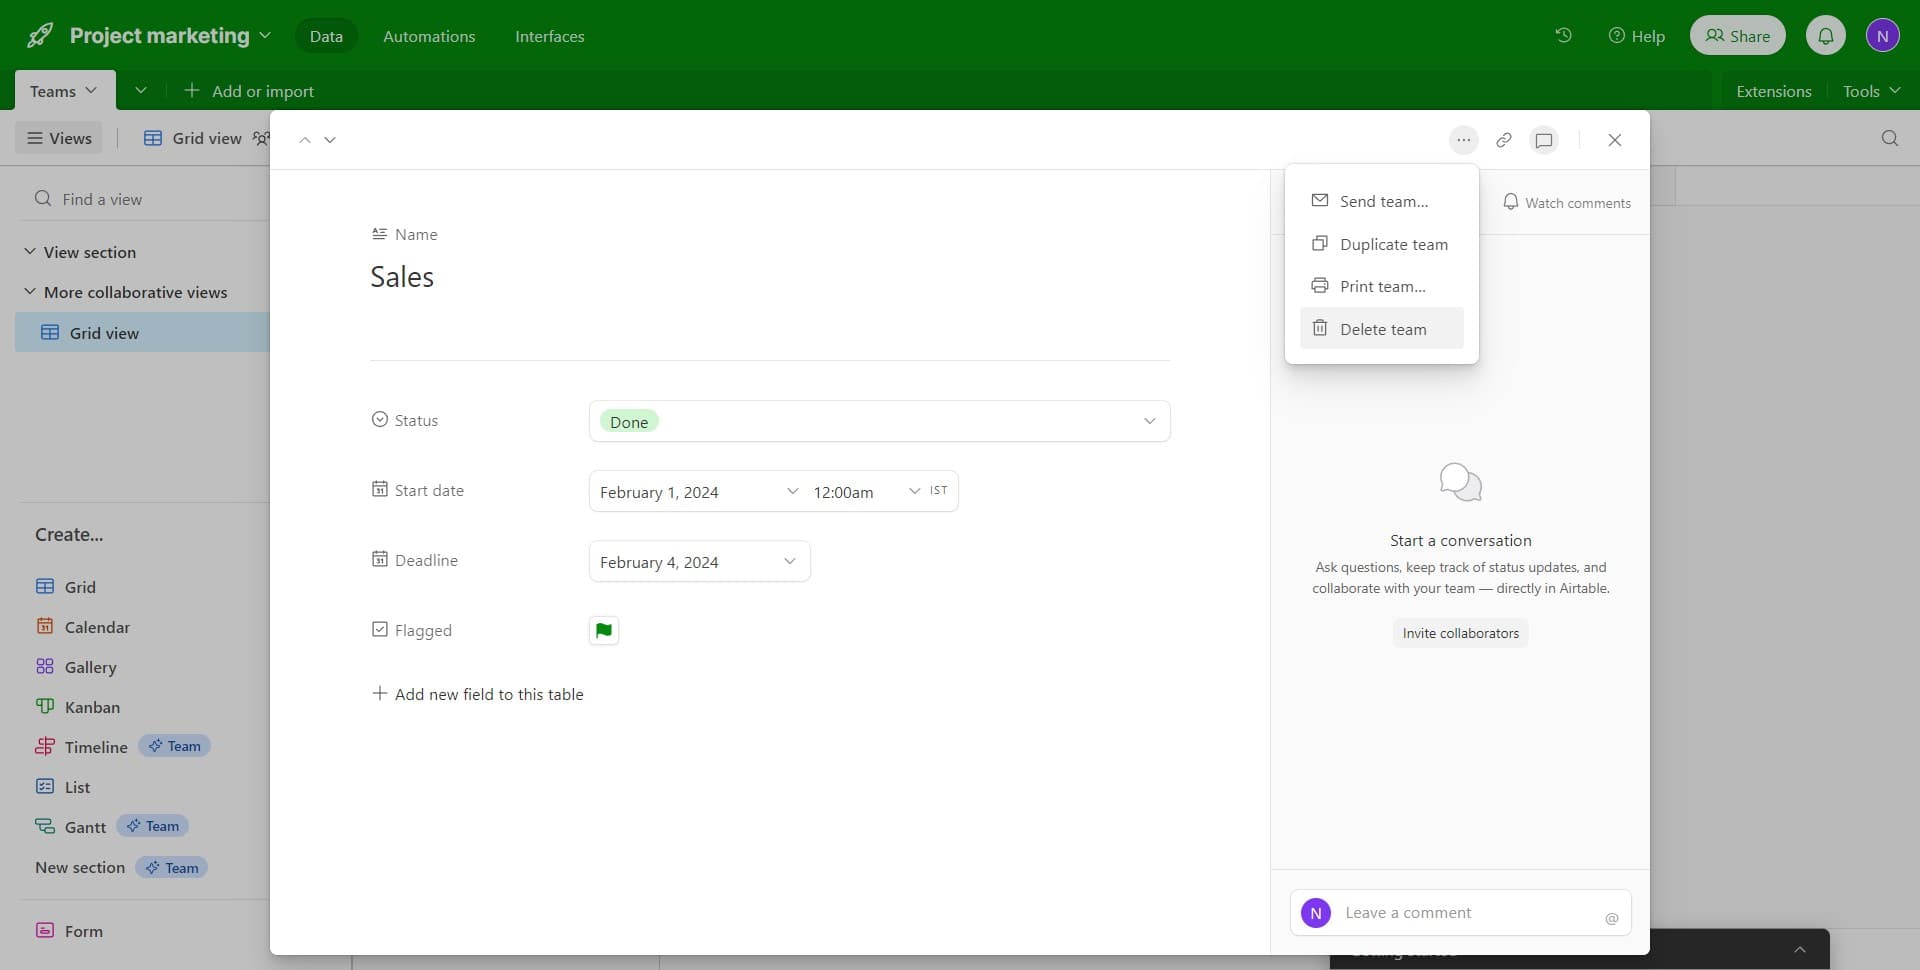This screenshot has width=1920, height=970.
Task: Collapse the View section group
Action: [x=30, y=252]
